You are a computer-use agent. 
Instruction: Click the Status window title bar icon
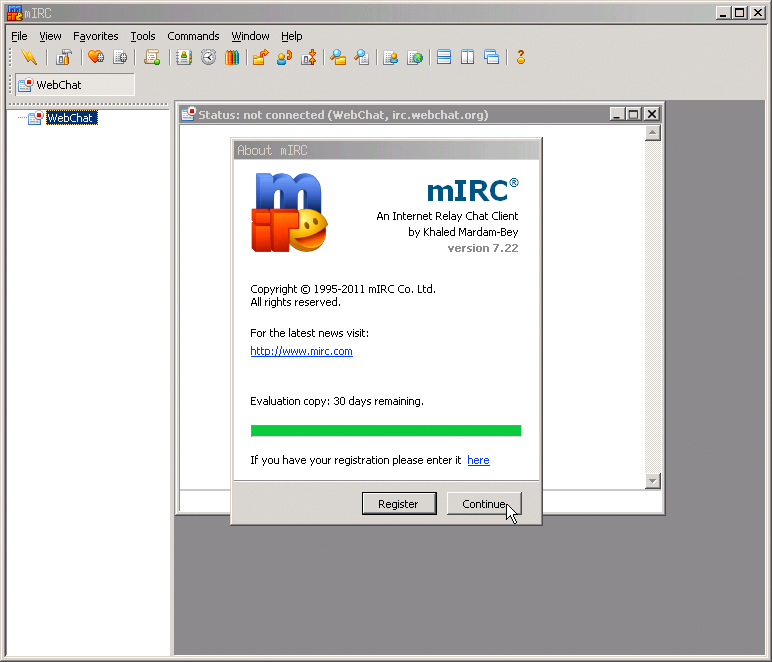pyautogui.click(x=188, y=114)
